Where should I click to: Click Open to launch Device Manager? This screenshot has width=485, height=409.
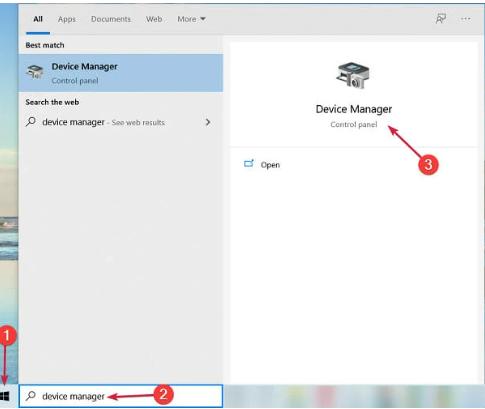pos(270,165)
